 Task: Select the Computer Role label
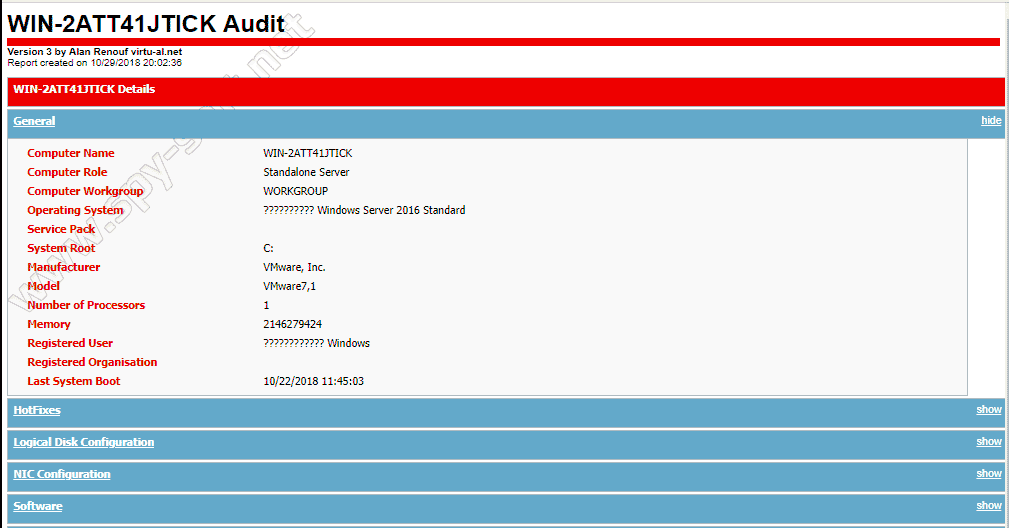(67, 172)
